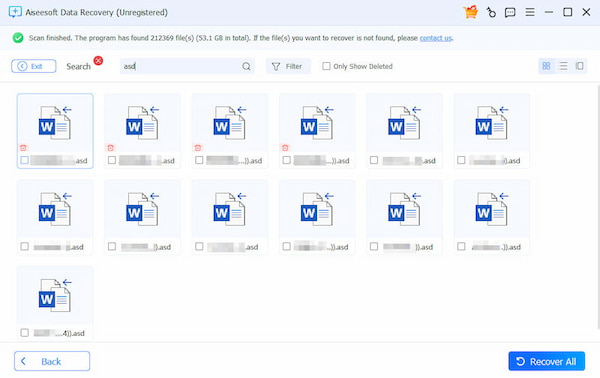Image resolution: width=600 pixels, height=378 pixels.
Task: Select the last Word file thumbnail in row two
Action: [x=491, y=209]
